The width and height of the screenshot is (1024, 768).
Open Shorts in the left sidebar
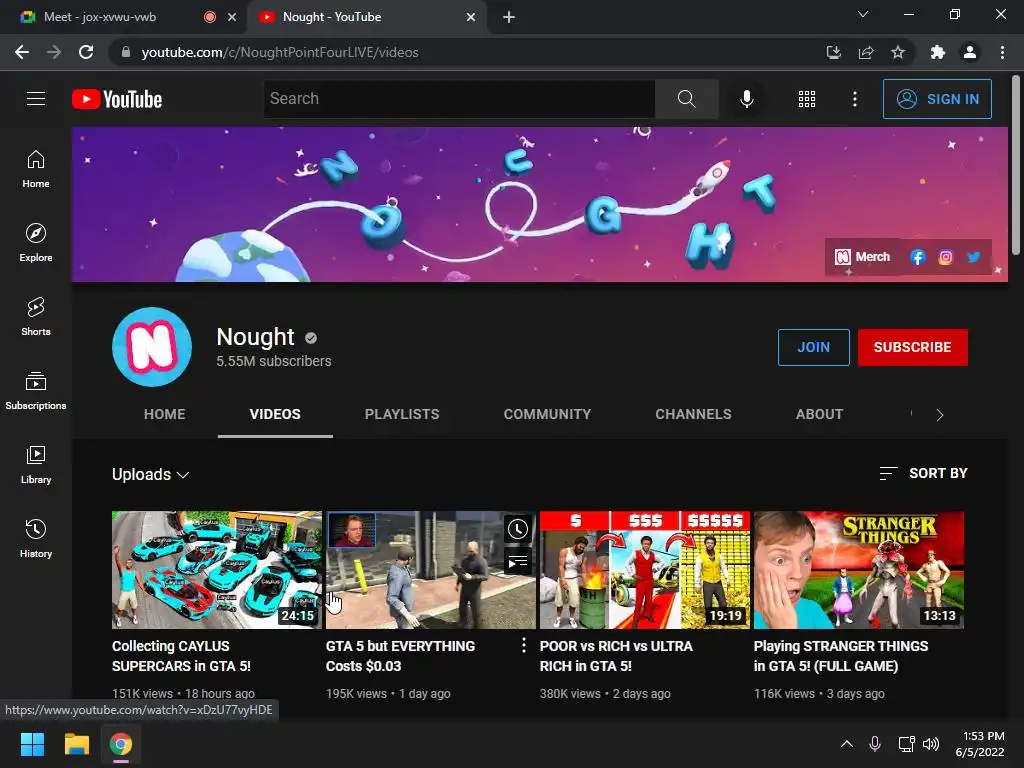[36, 317]
